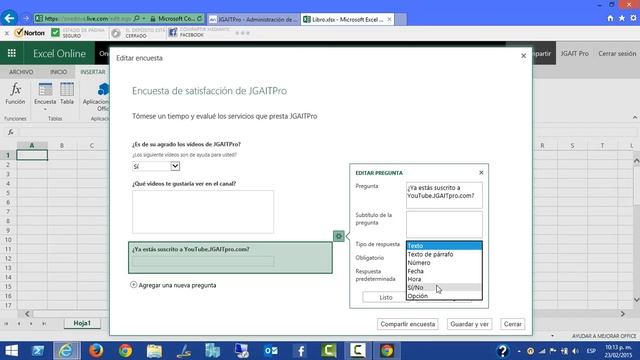
Task: Click the gear icon beside the selected question
Action: click(338, 236)
